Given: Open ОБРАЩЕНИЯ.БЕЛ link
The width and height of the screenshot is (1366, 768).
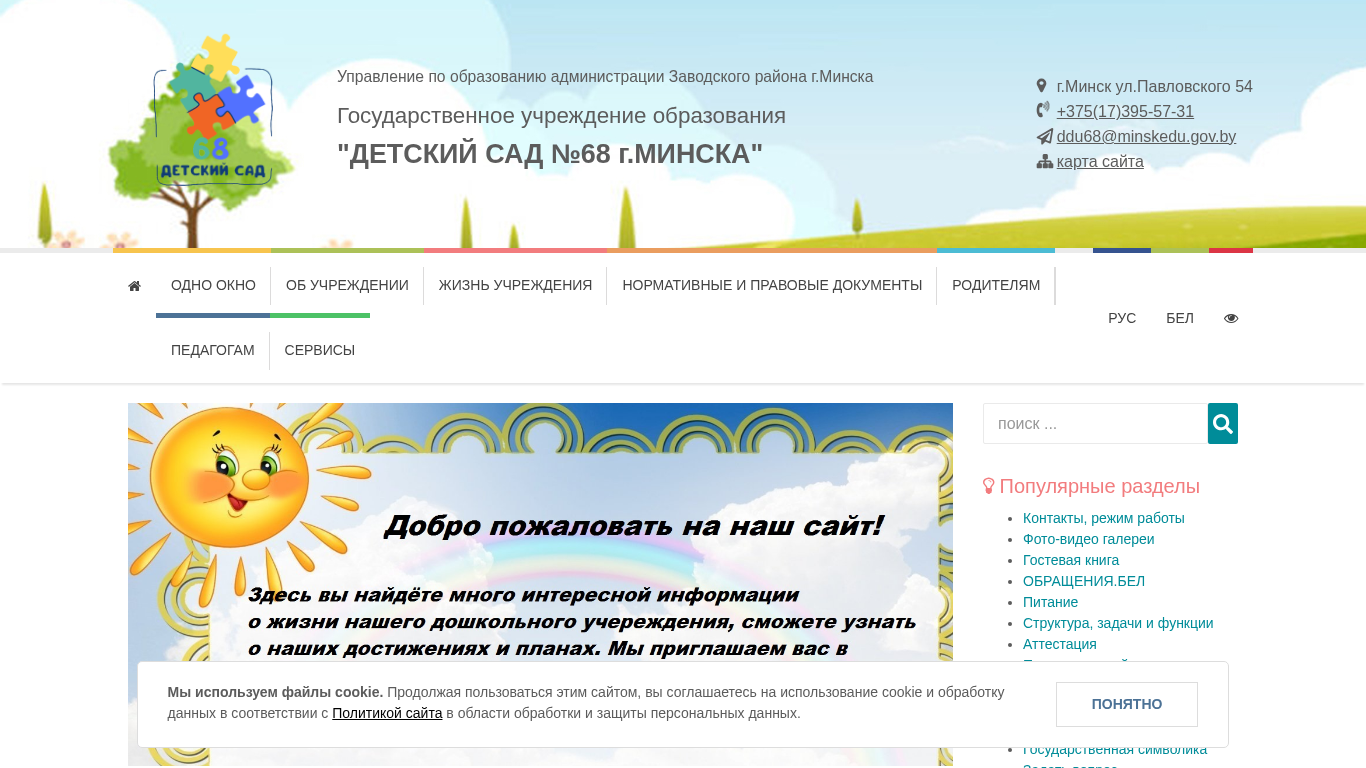Looking at the screenshot, I should pyautogui.click(x=1084, y=581).
